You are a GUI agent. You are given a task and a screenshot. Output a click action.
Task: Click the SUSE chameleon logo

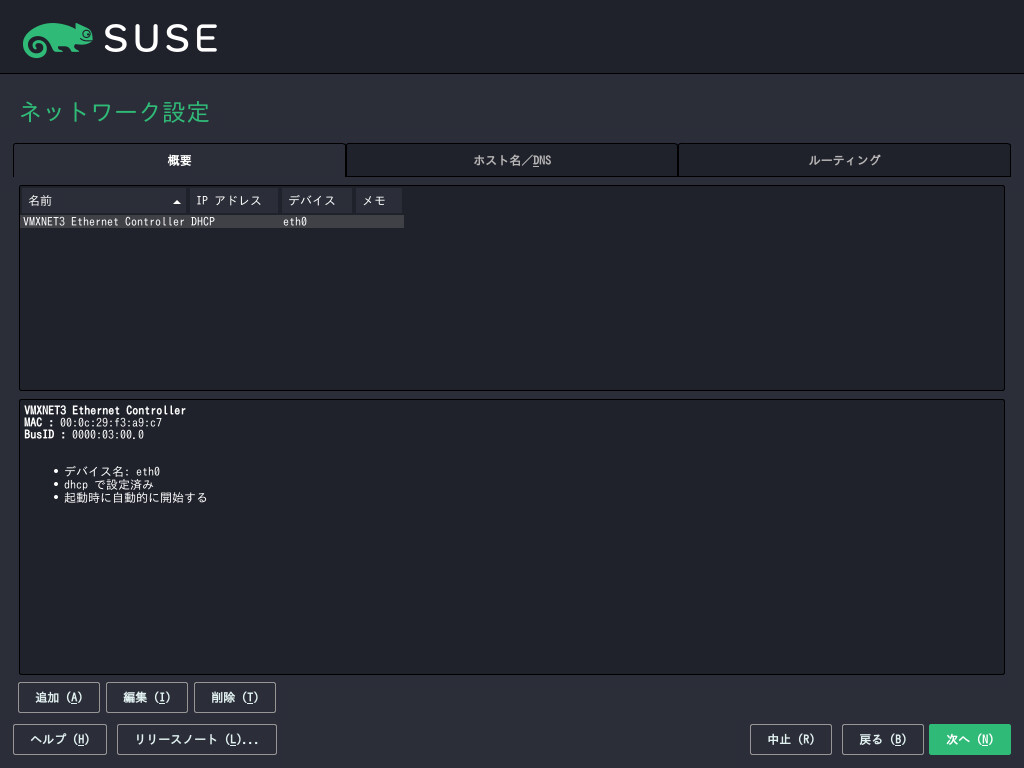(57, 37)
